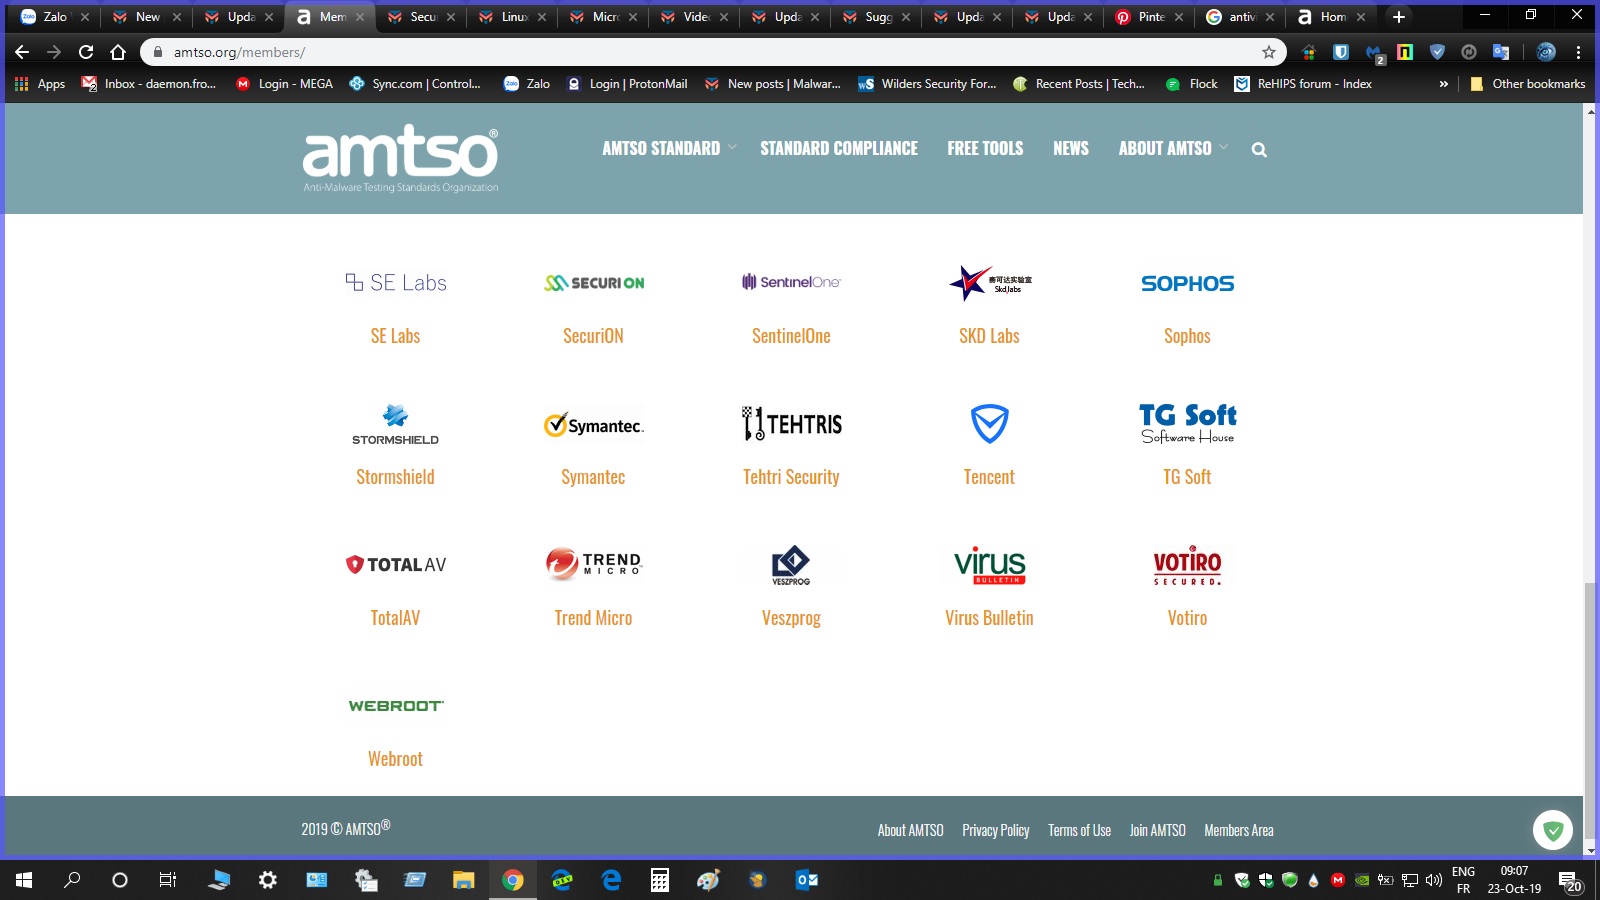Open the Windows notification center
The height and width of the screenshot is (900, 1600).
(x=1569, y=881)
